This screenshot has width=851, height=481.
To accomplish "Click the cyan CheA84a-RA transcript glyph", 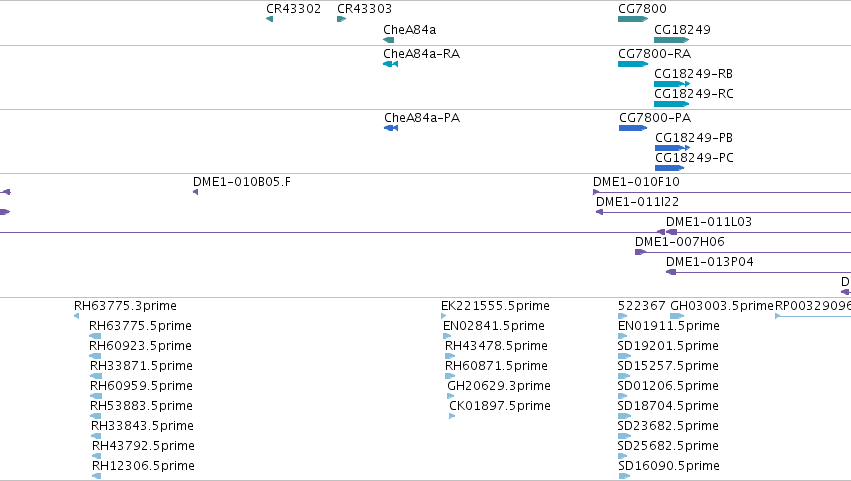I will click(x=390, y=64).
